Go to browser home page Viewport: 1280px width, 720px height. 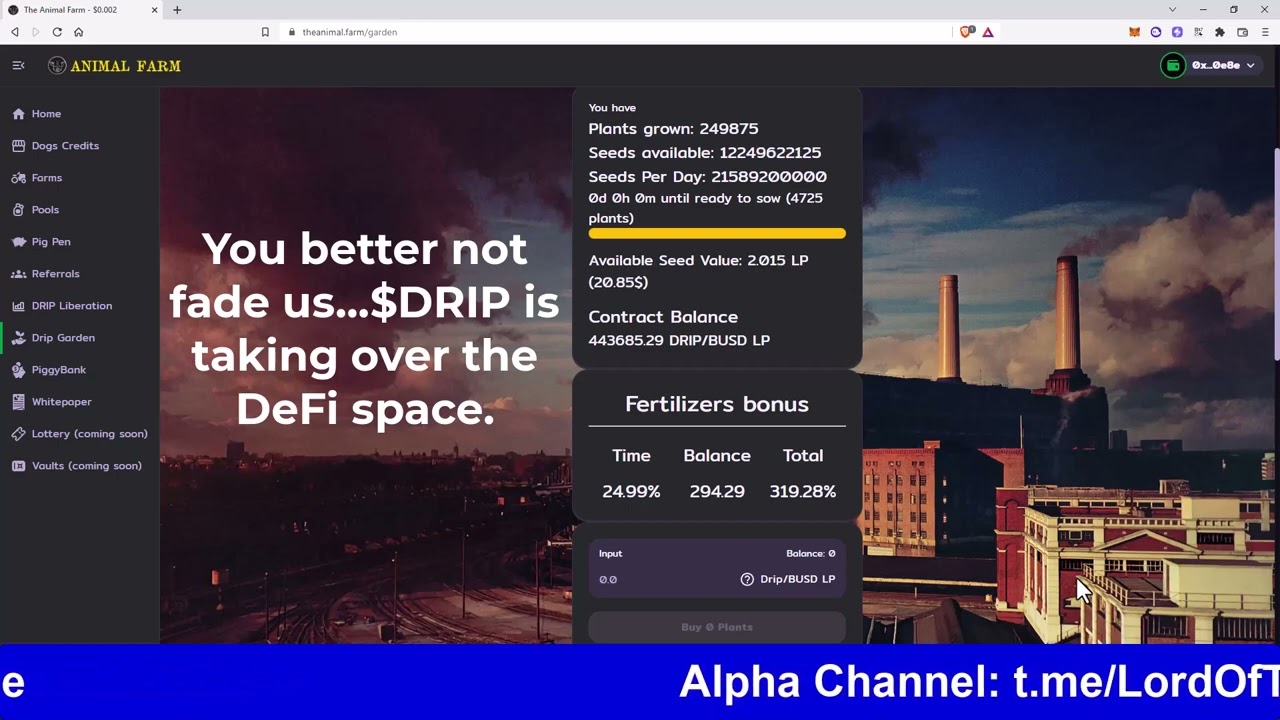pos(78,32)
